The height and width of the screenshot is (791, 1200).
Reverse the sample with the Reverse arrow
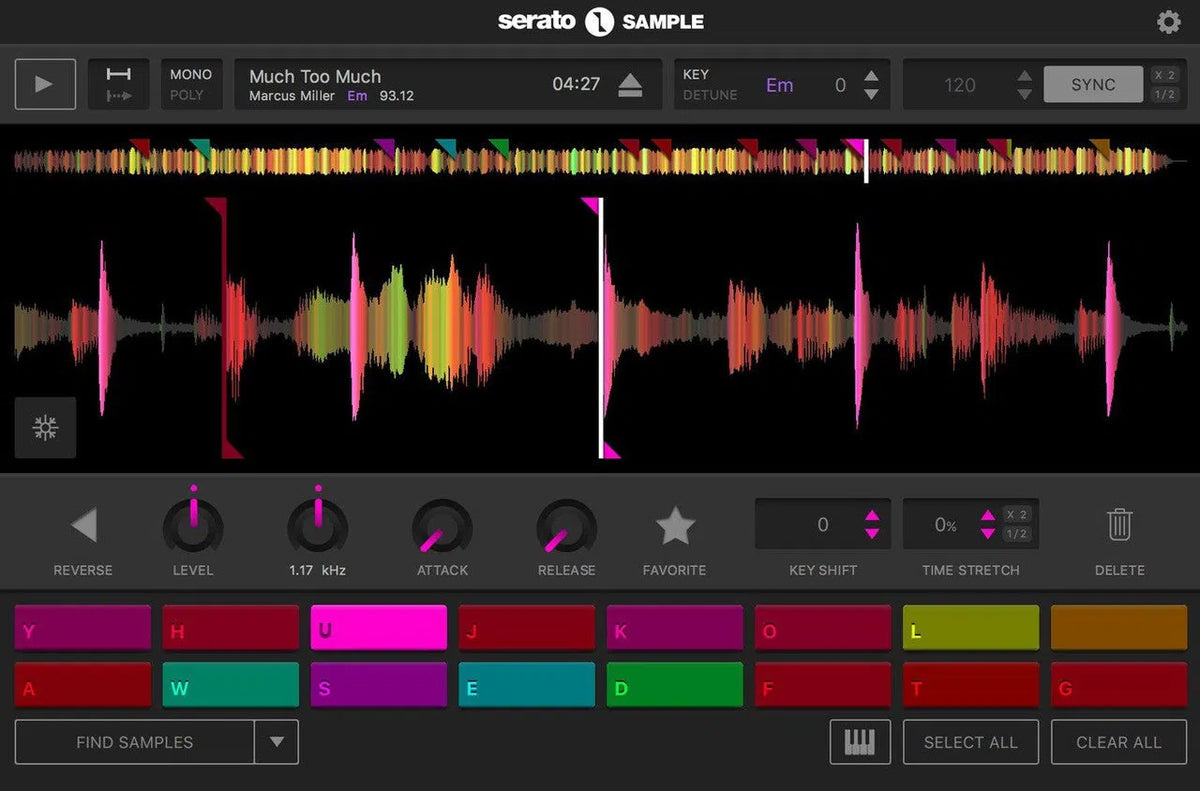(83, 522)
